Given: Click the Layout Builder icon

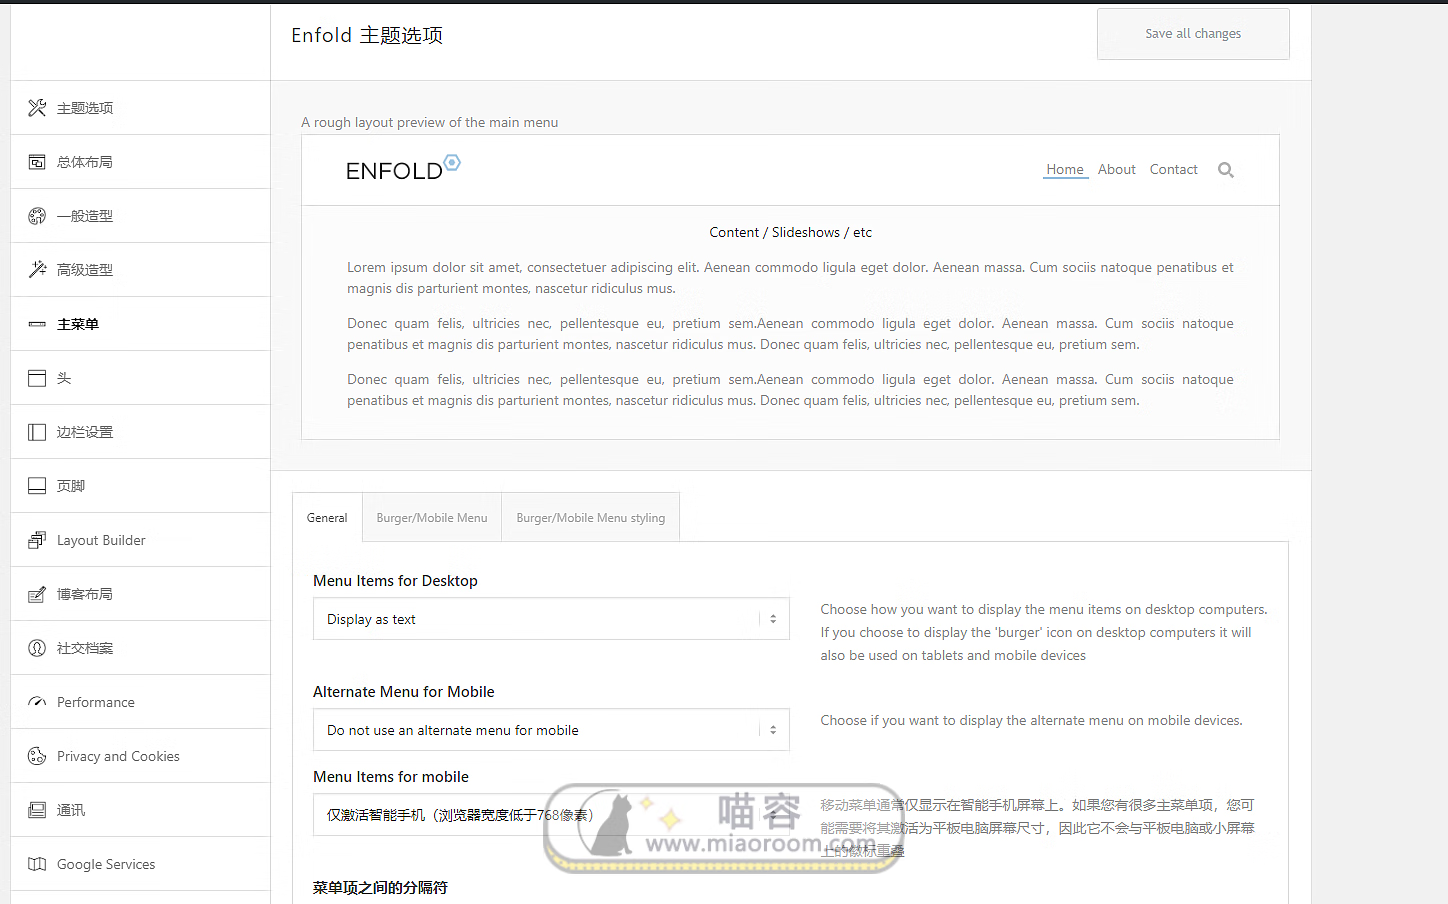Looking at the screenshot, I should point(37,540).
